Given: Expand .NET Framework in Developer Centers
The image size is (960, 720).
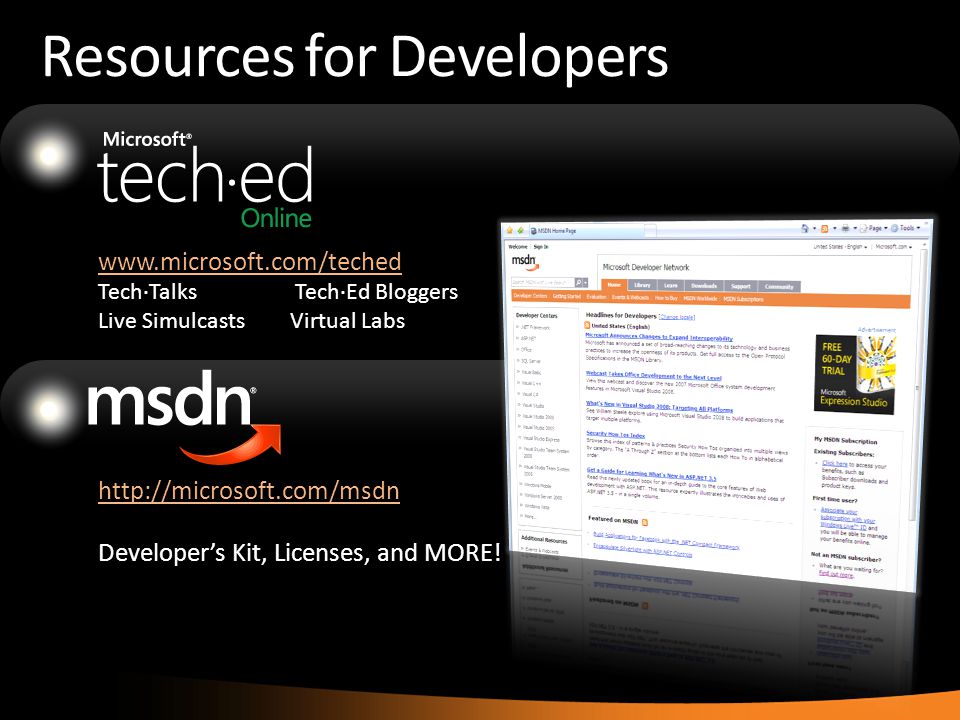Looking at the screenshot, I should [535, 328].
